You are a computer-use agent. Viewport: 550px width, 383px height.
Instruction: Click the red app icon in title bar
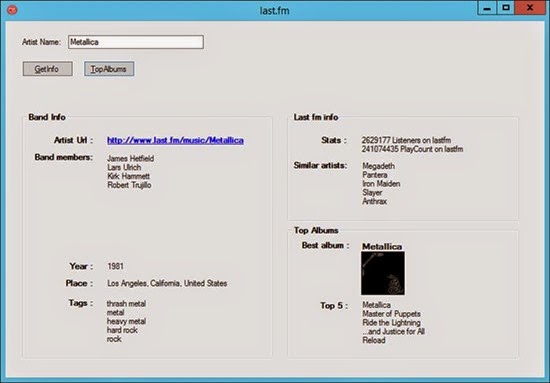point(12,9)
